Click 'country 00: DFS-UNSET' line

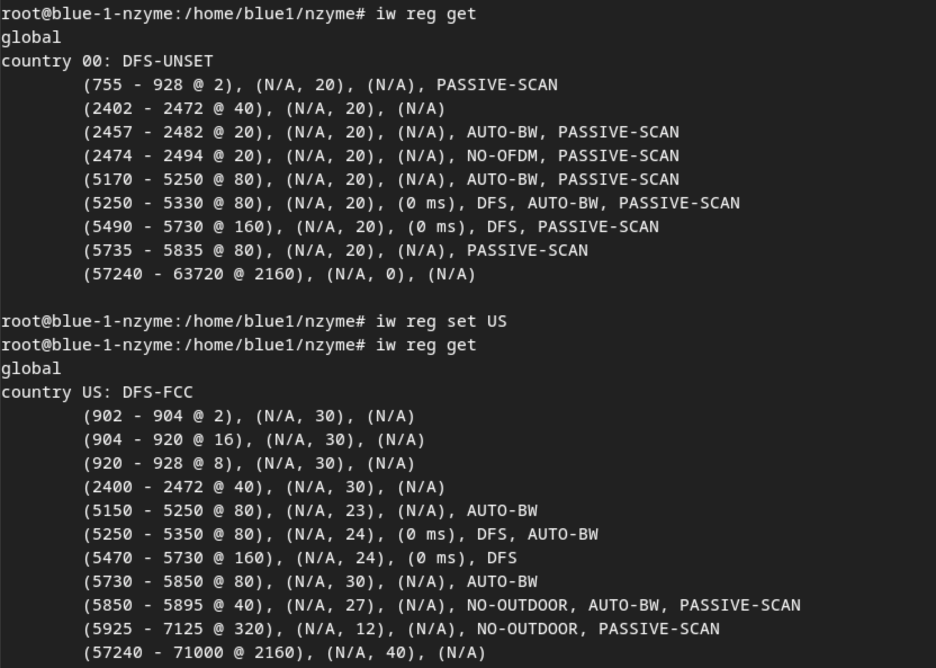(107, 61)
